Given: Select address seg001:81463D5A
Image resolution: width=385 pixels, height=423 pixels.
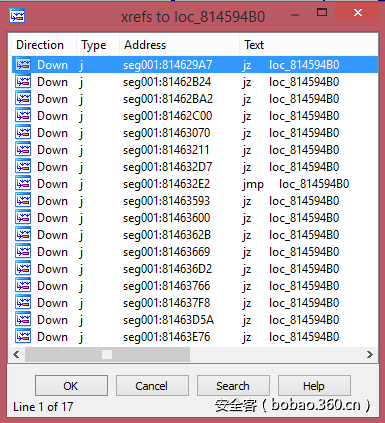Looking at the screenshot, I should pyautogui.click(x=168, y=320).
